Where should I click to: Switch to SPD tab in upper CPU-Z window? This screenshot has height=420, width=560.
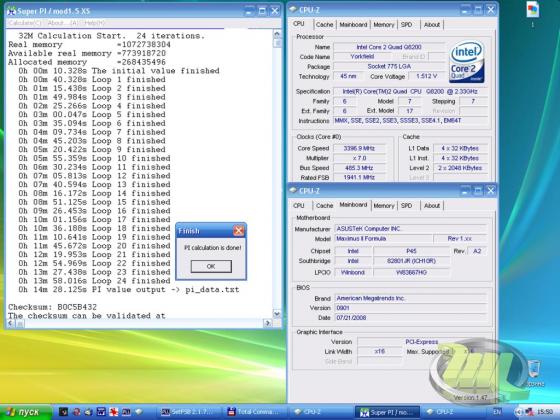pos(406,25)
